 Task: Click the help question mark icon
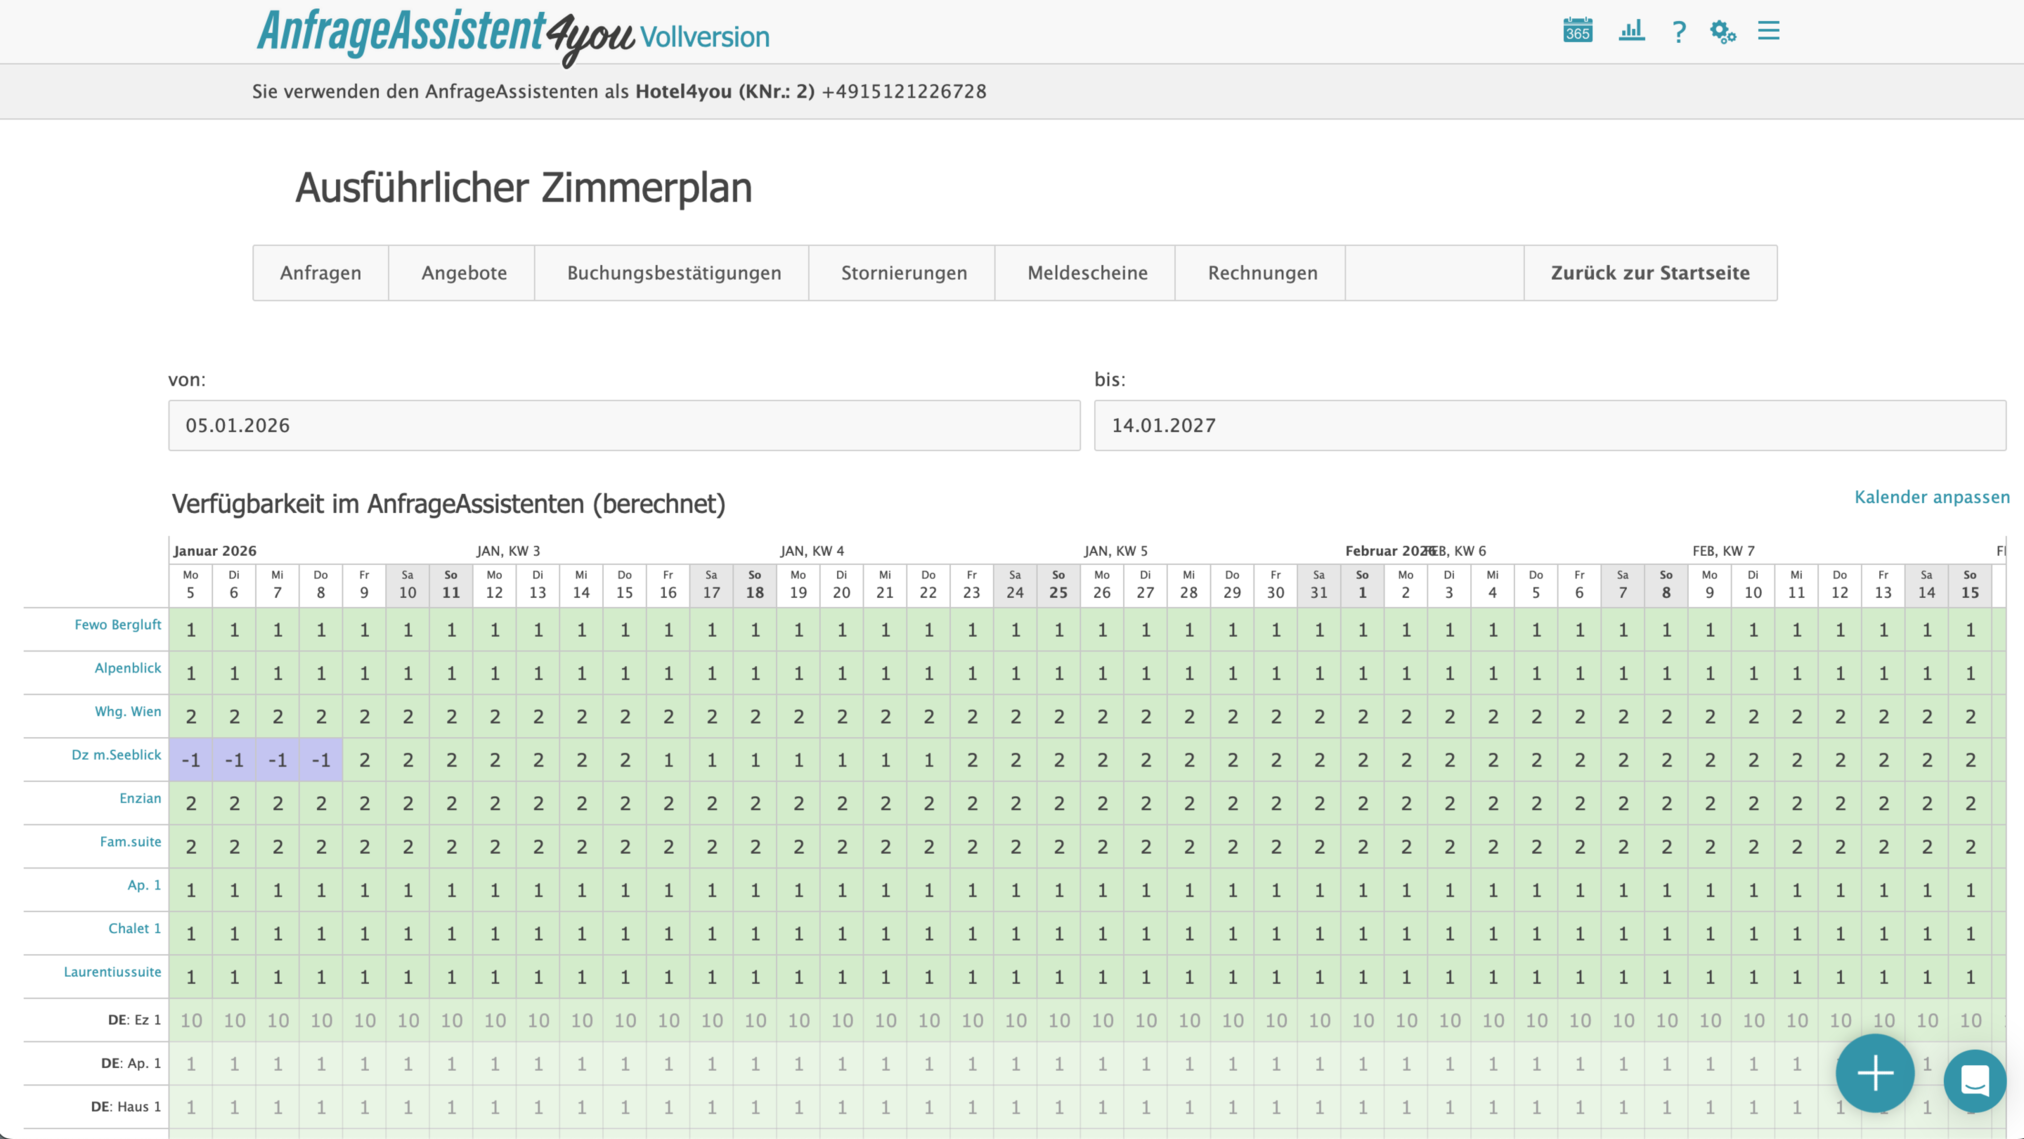[x=1678, y=32]
